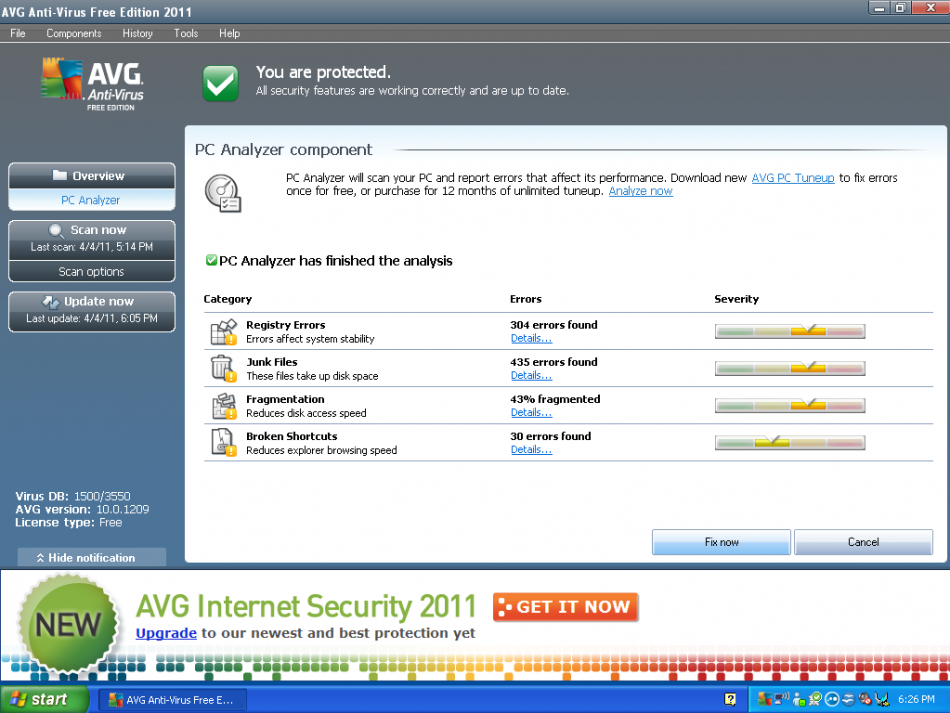
Task: Collapse banner with Hide notification
Action: [92, 557]
